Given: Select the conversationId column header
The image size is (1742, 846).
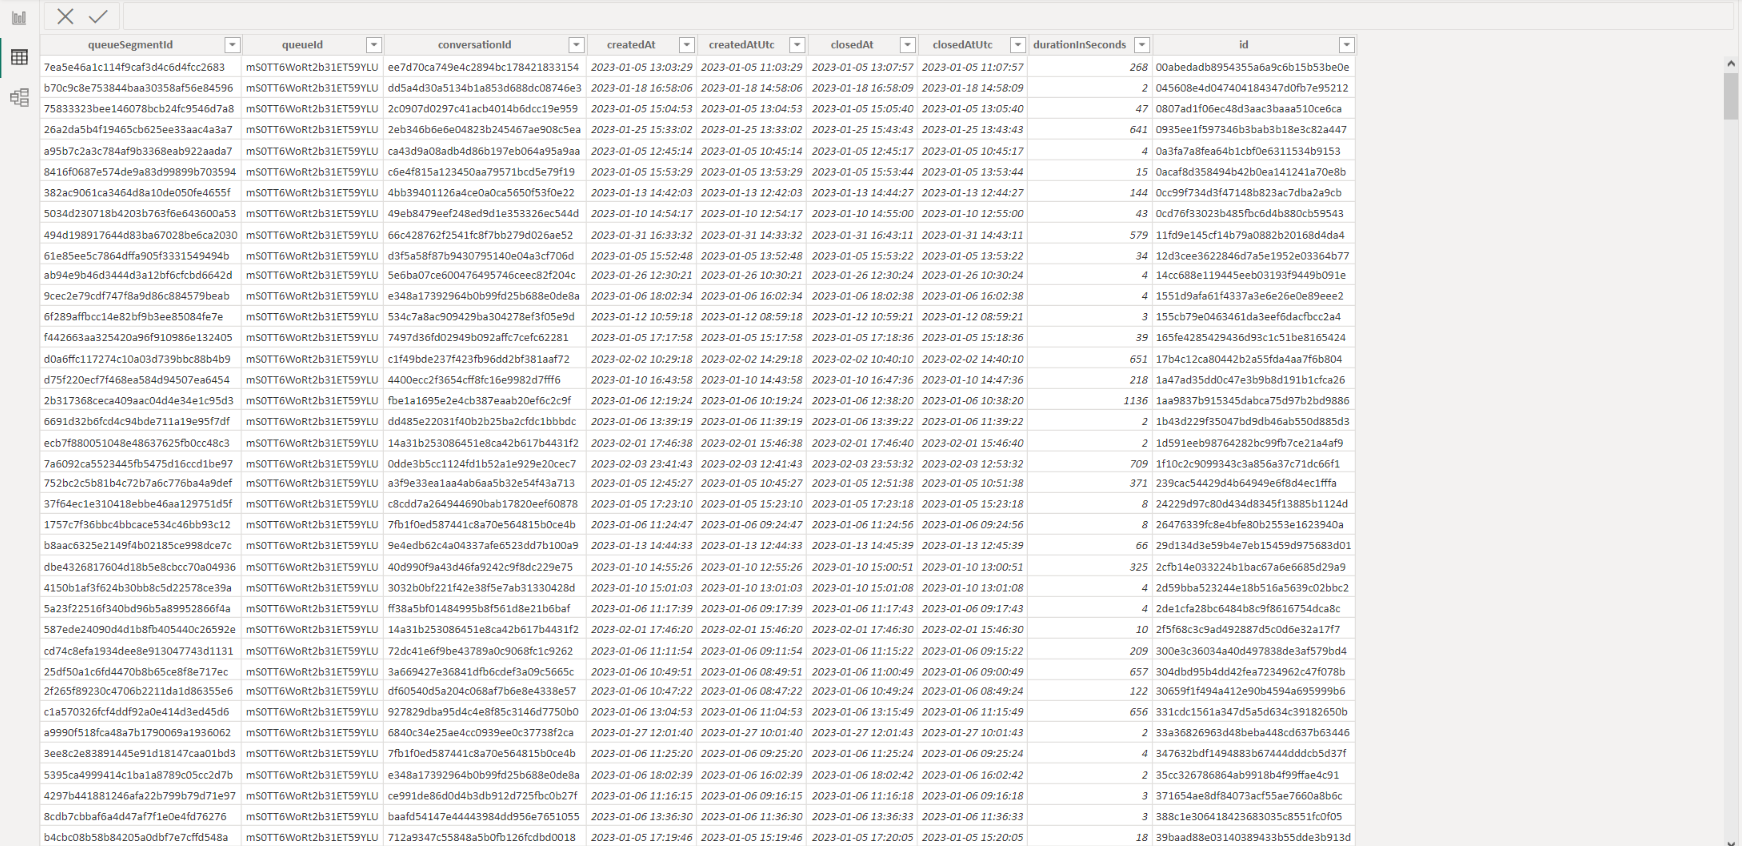Looking at the screenshot, I should [x=474, y=45].
